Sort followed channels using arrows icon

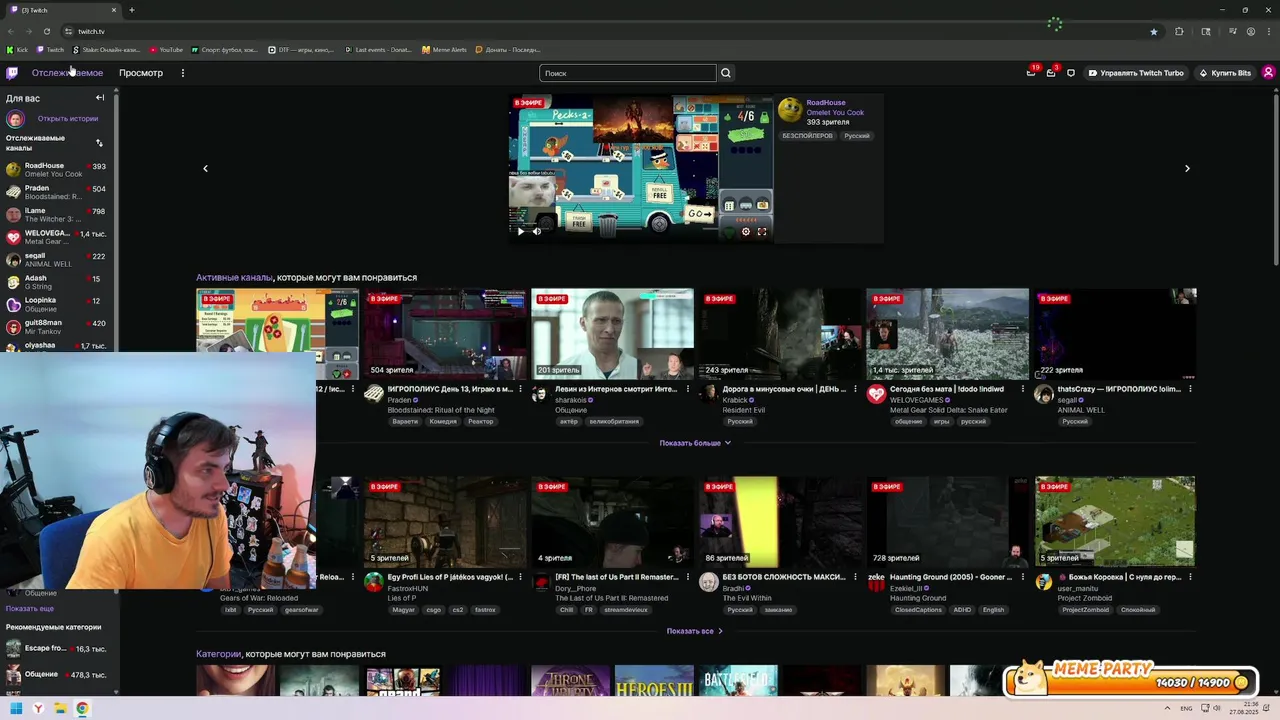[x=99, y=143]
